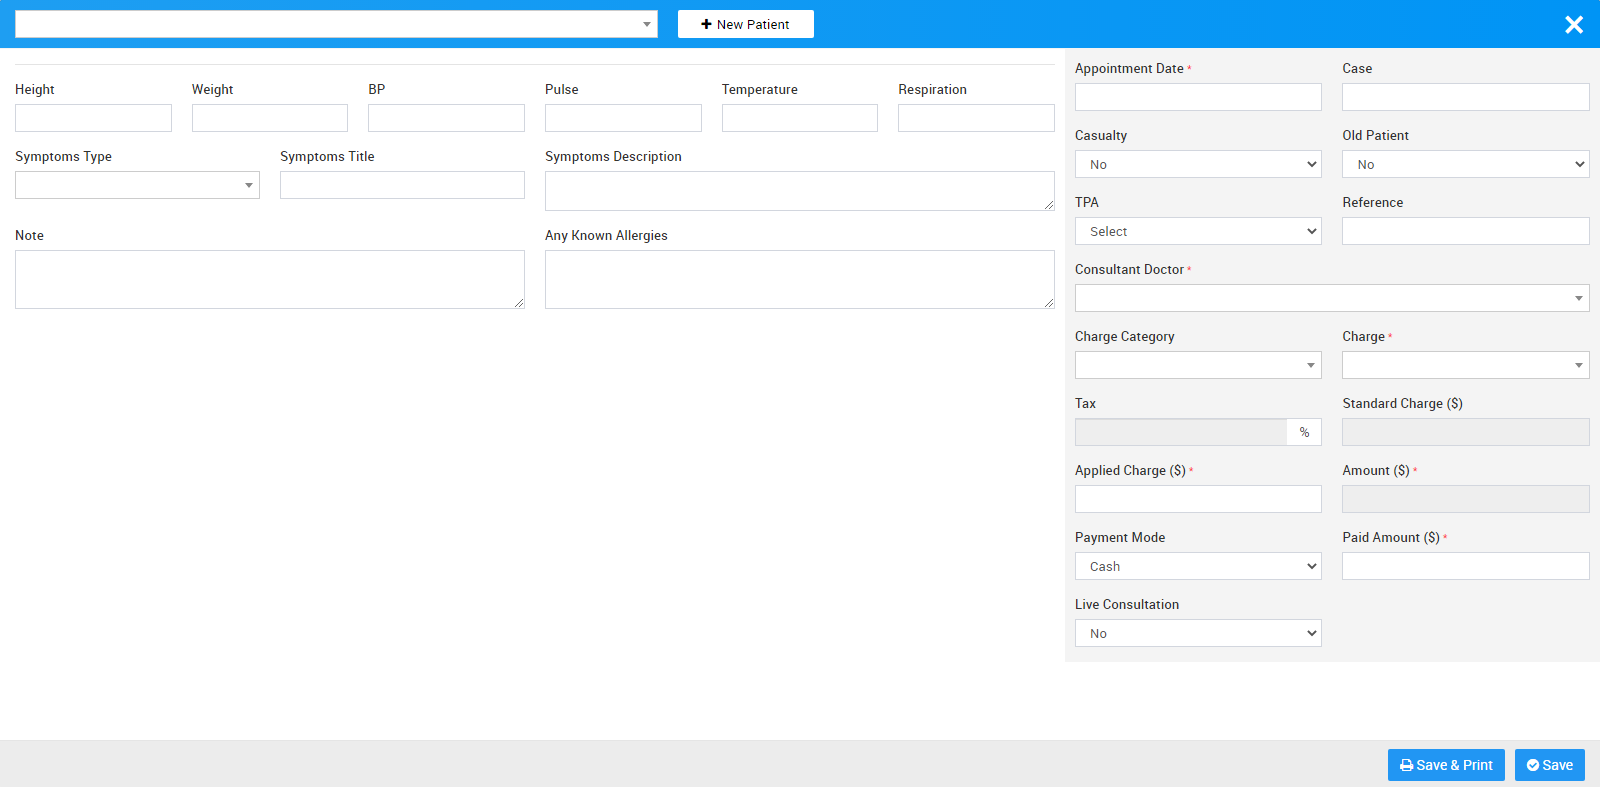This screenshot has height=787, width=1600.
Task: Open the Old Patient dropdown
Action: 1465,164
